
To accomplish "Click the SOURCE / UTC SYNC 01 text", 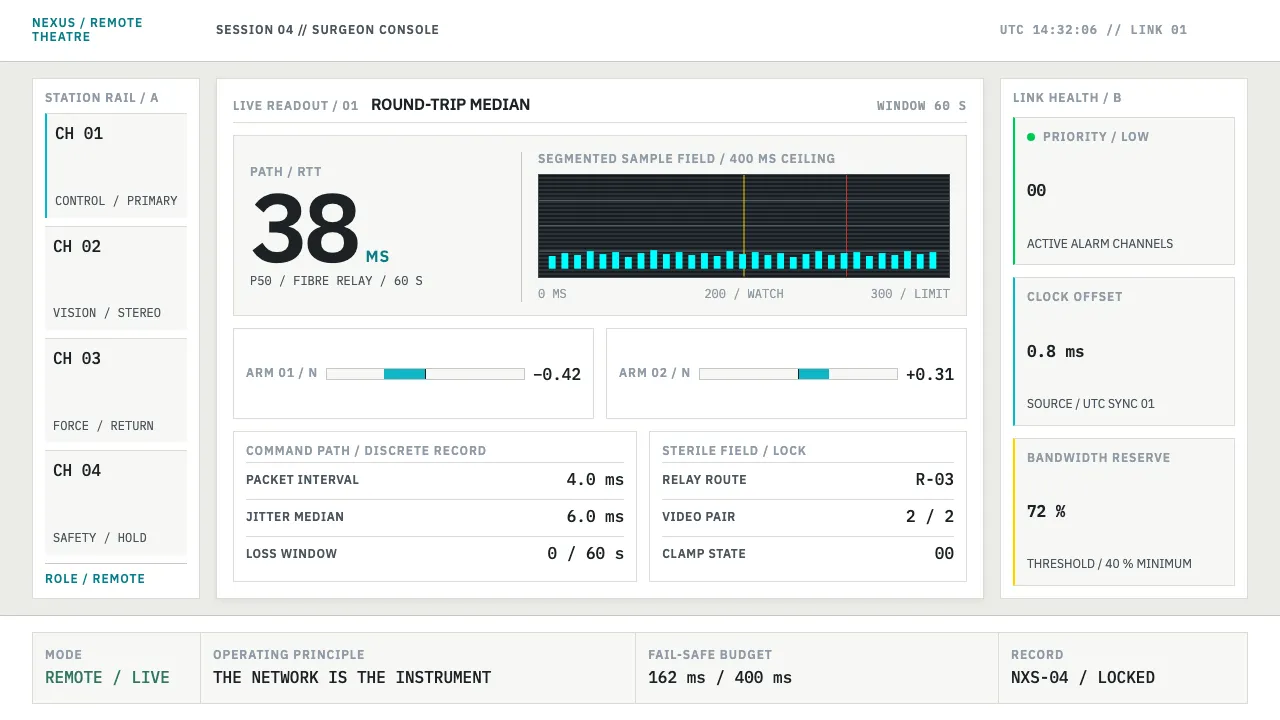I will (1090, 404).
